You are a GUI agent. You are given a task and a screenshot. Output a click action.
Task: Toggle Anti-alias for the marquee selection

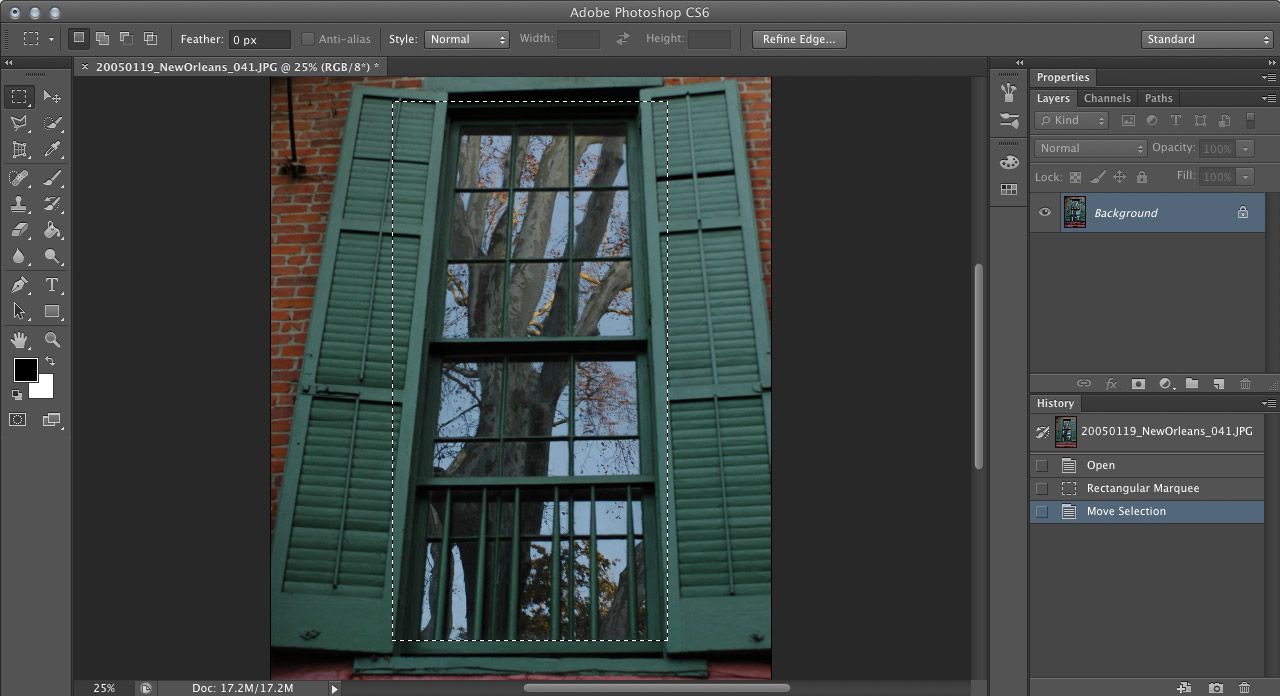coord(310,39)
